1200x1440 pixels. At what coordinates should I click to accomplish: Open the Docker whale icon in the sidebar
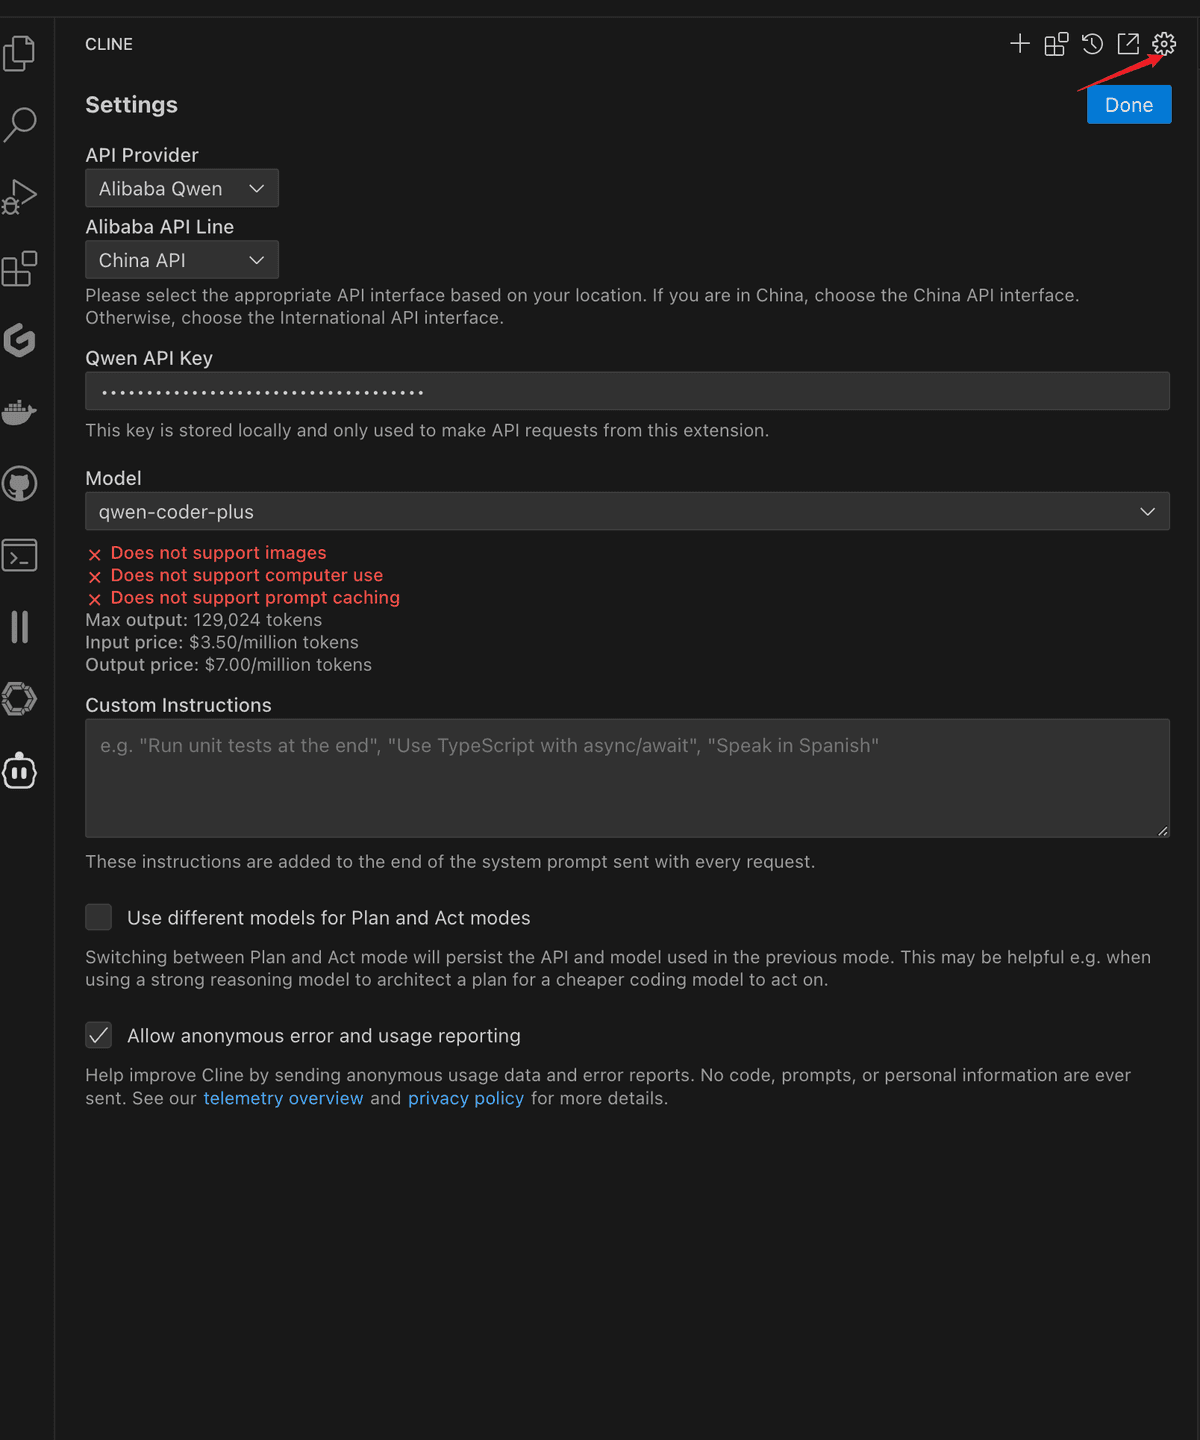19,412
